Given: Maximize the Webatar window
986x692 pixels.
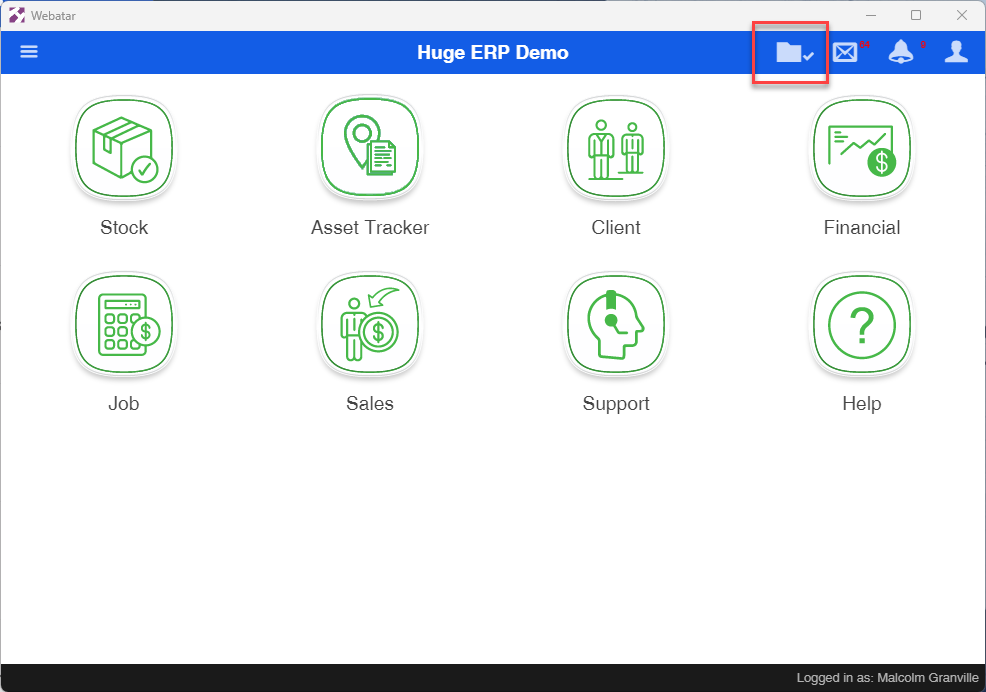Looking at the screenshot, I should [916, 15].
